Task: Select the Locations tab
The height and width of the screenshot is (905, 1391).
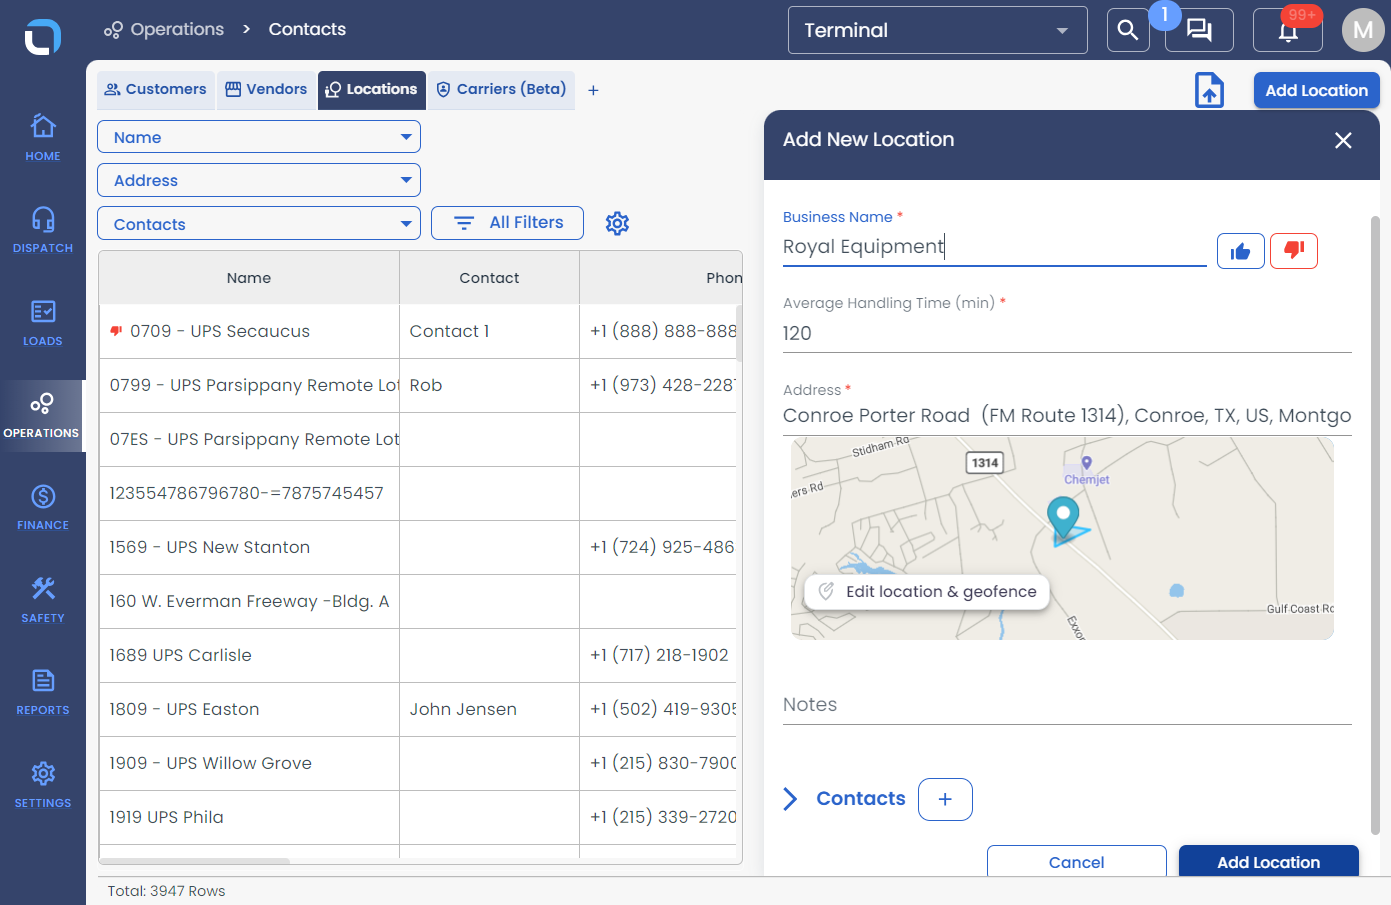Action: 372,89
